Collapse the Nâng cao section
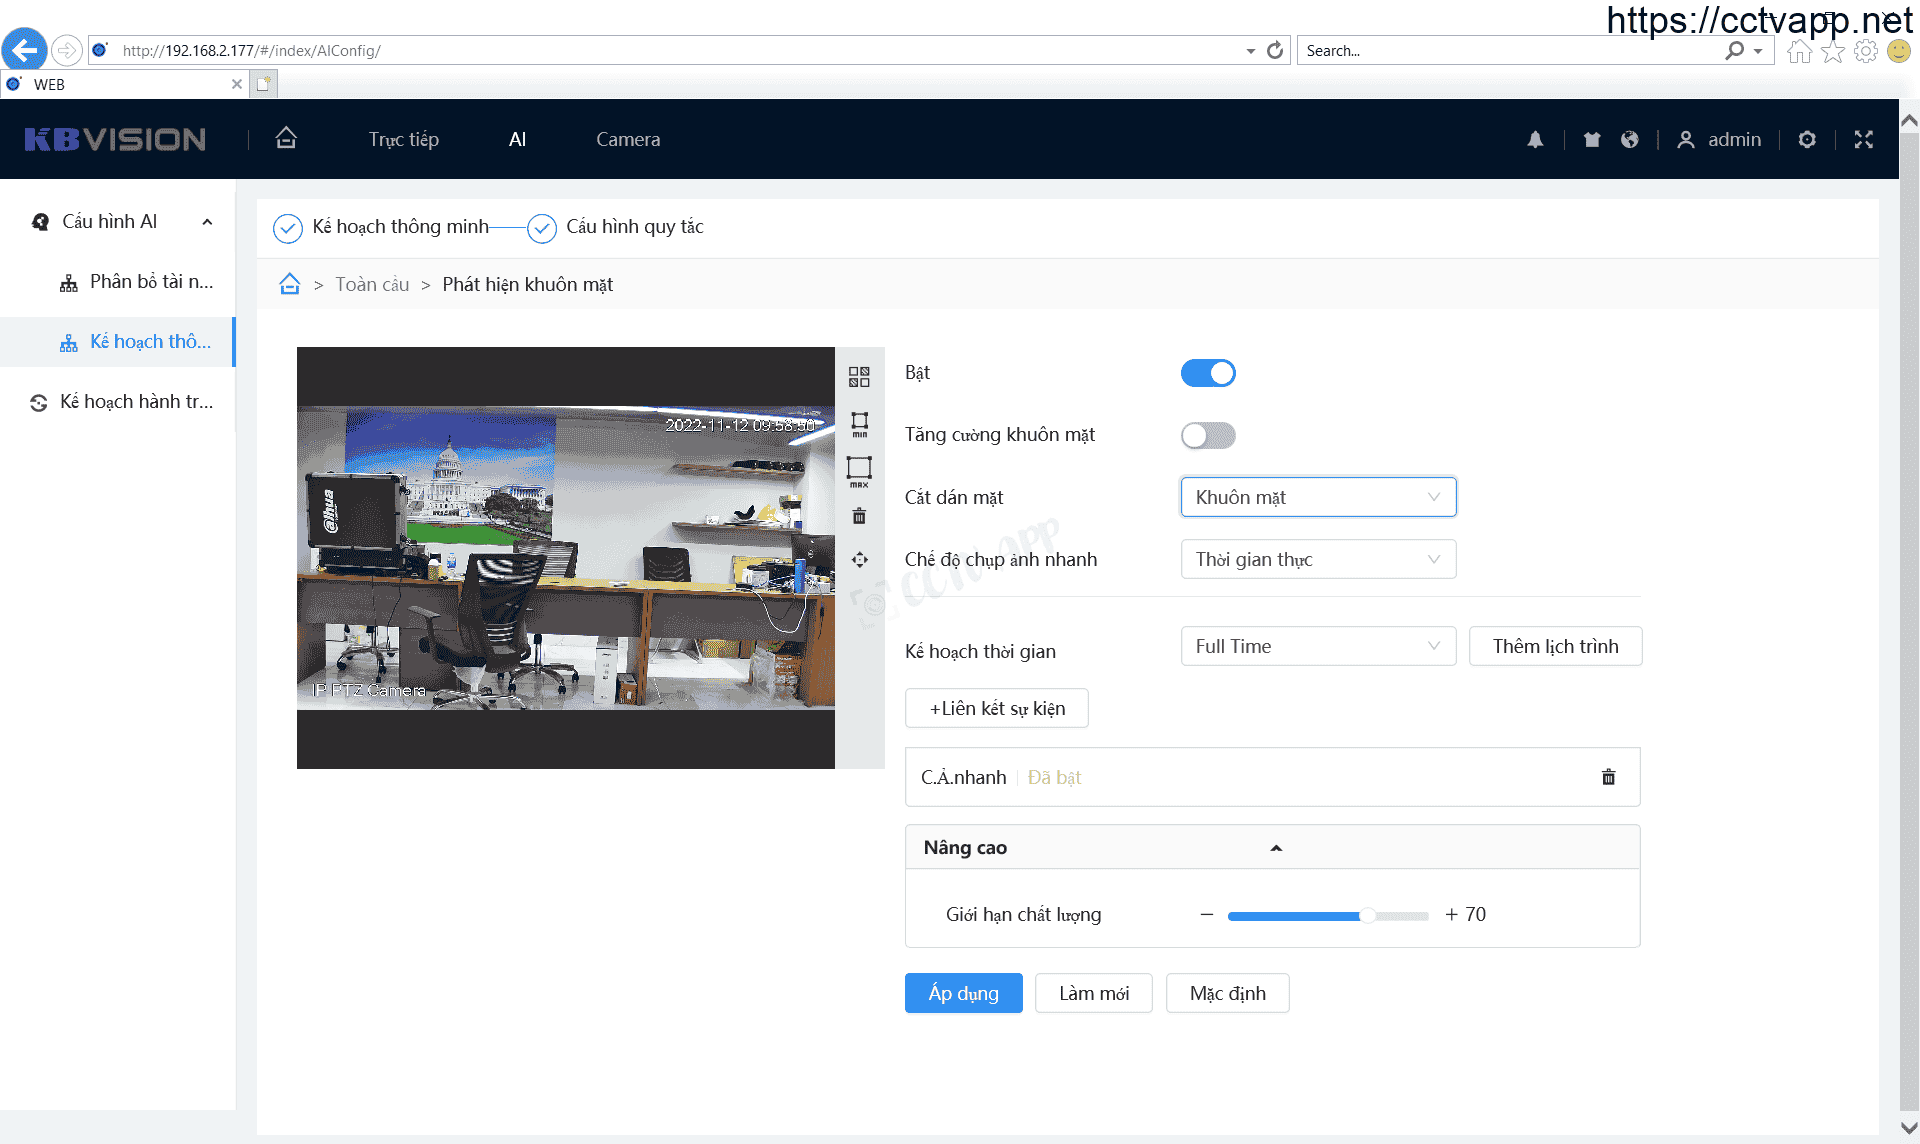The height and width of the screenshot is (1144, 1920). pos(1275,848)
